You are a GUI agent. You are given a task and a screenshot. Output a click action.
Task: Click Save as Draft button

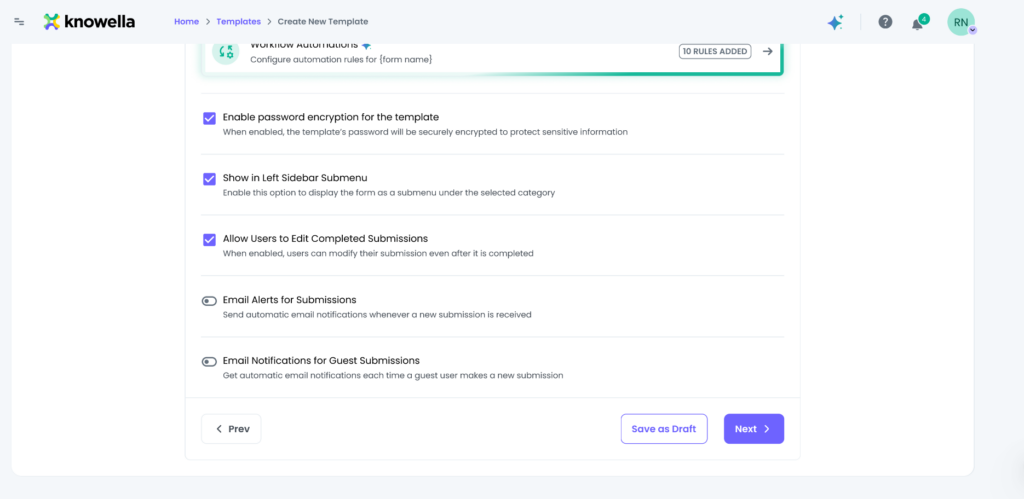[663, 429]
